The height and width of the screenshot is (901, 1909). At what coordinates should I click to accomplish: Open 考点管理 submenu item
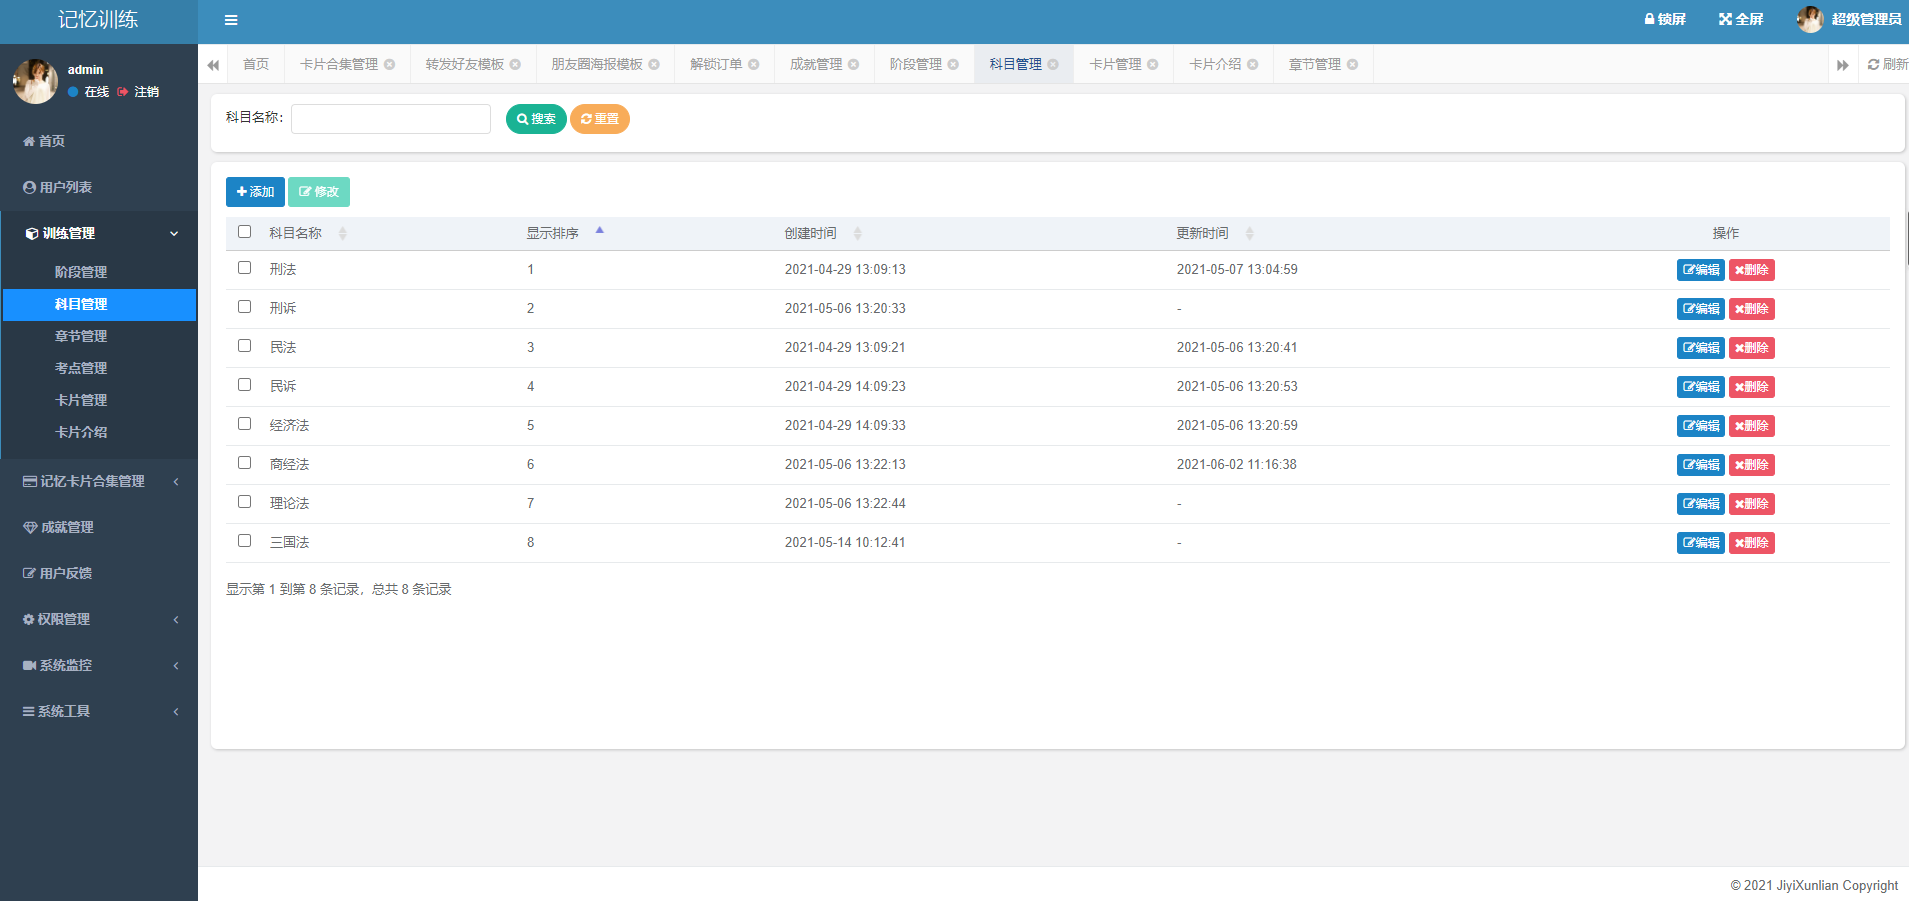pos(99,368)
